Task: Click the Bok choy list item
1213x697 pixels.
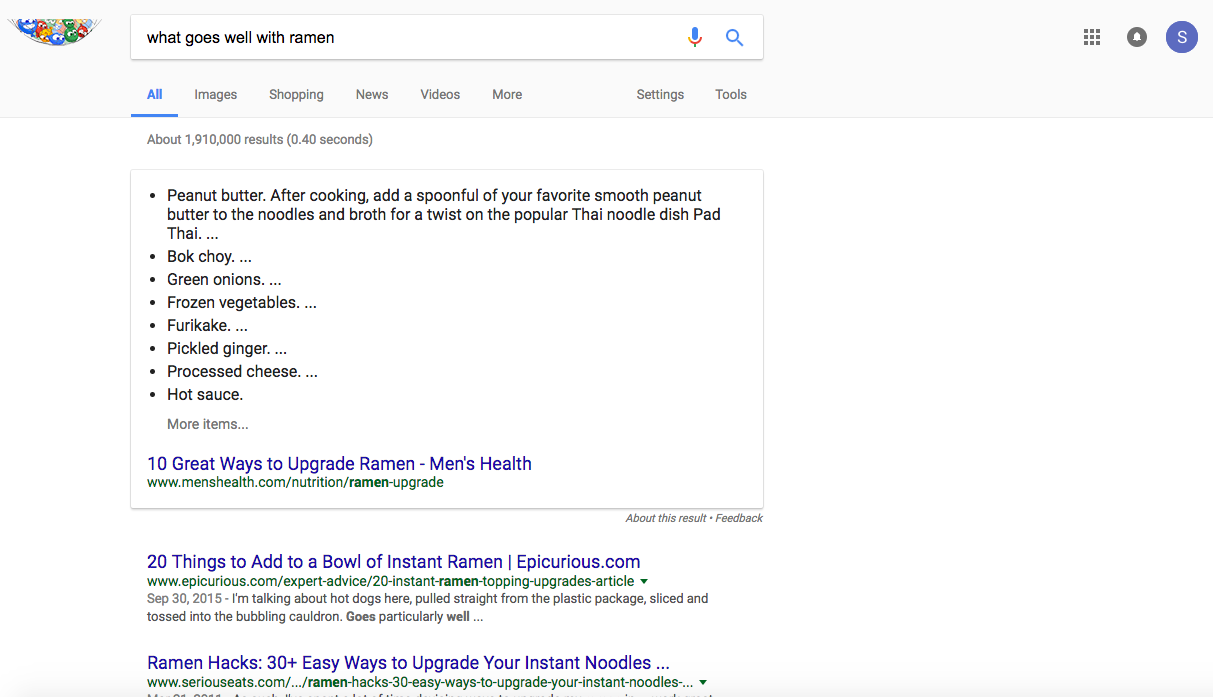Action: (x=209, y=257)
